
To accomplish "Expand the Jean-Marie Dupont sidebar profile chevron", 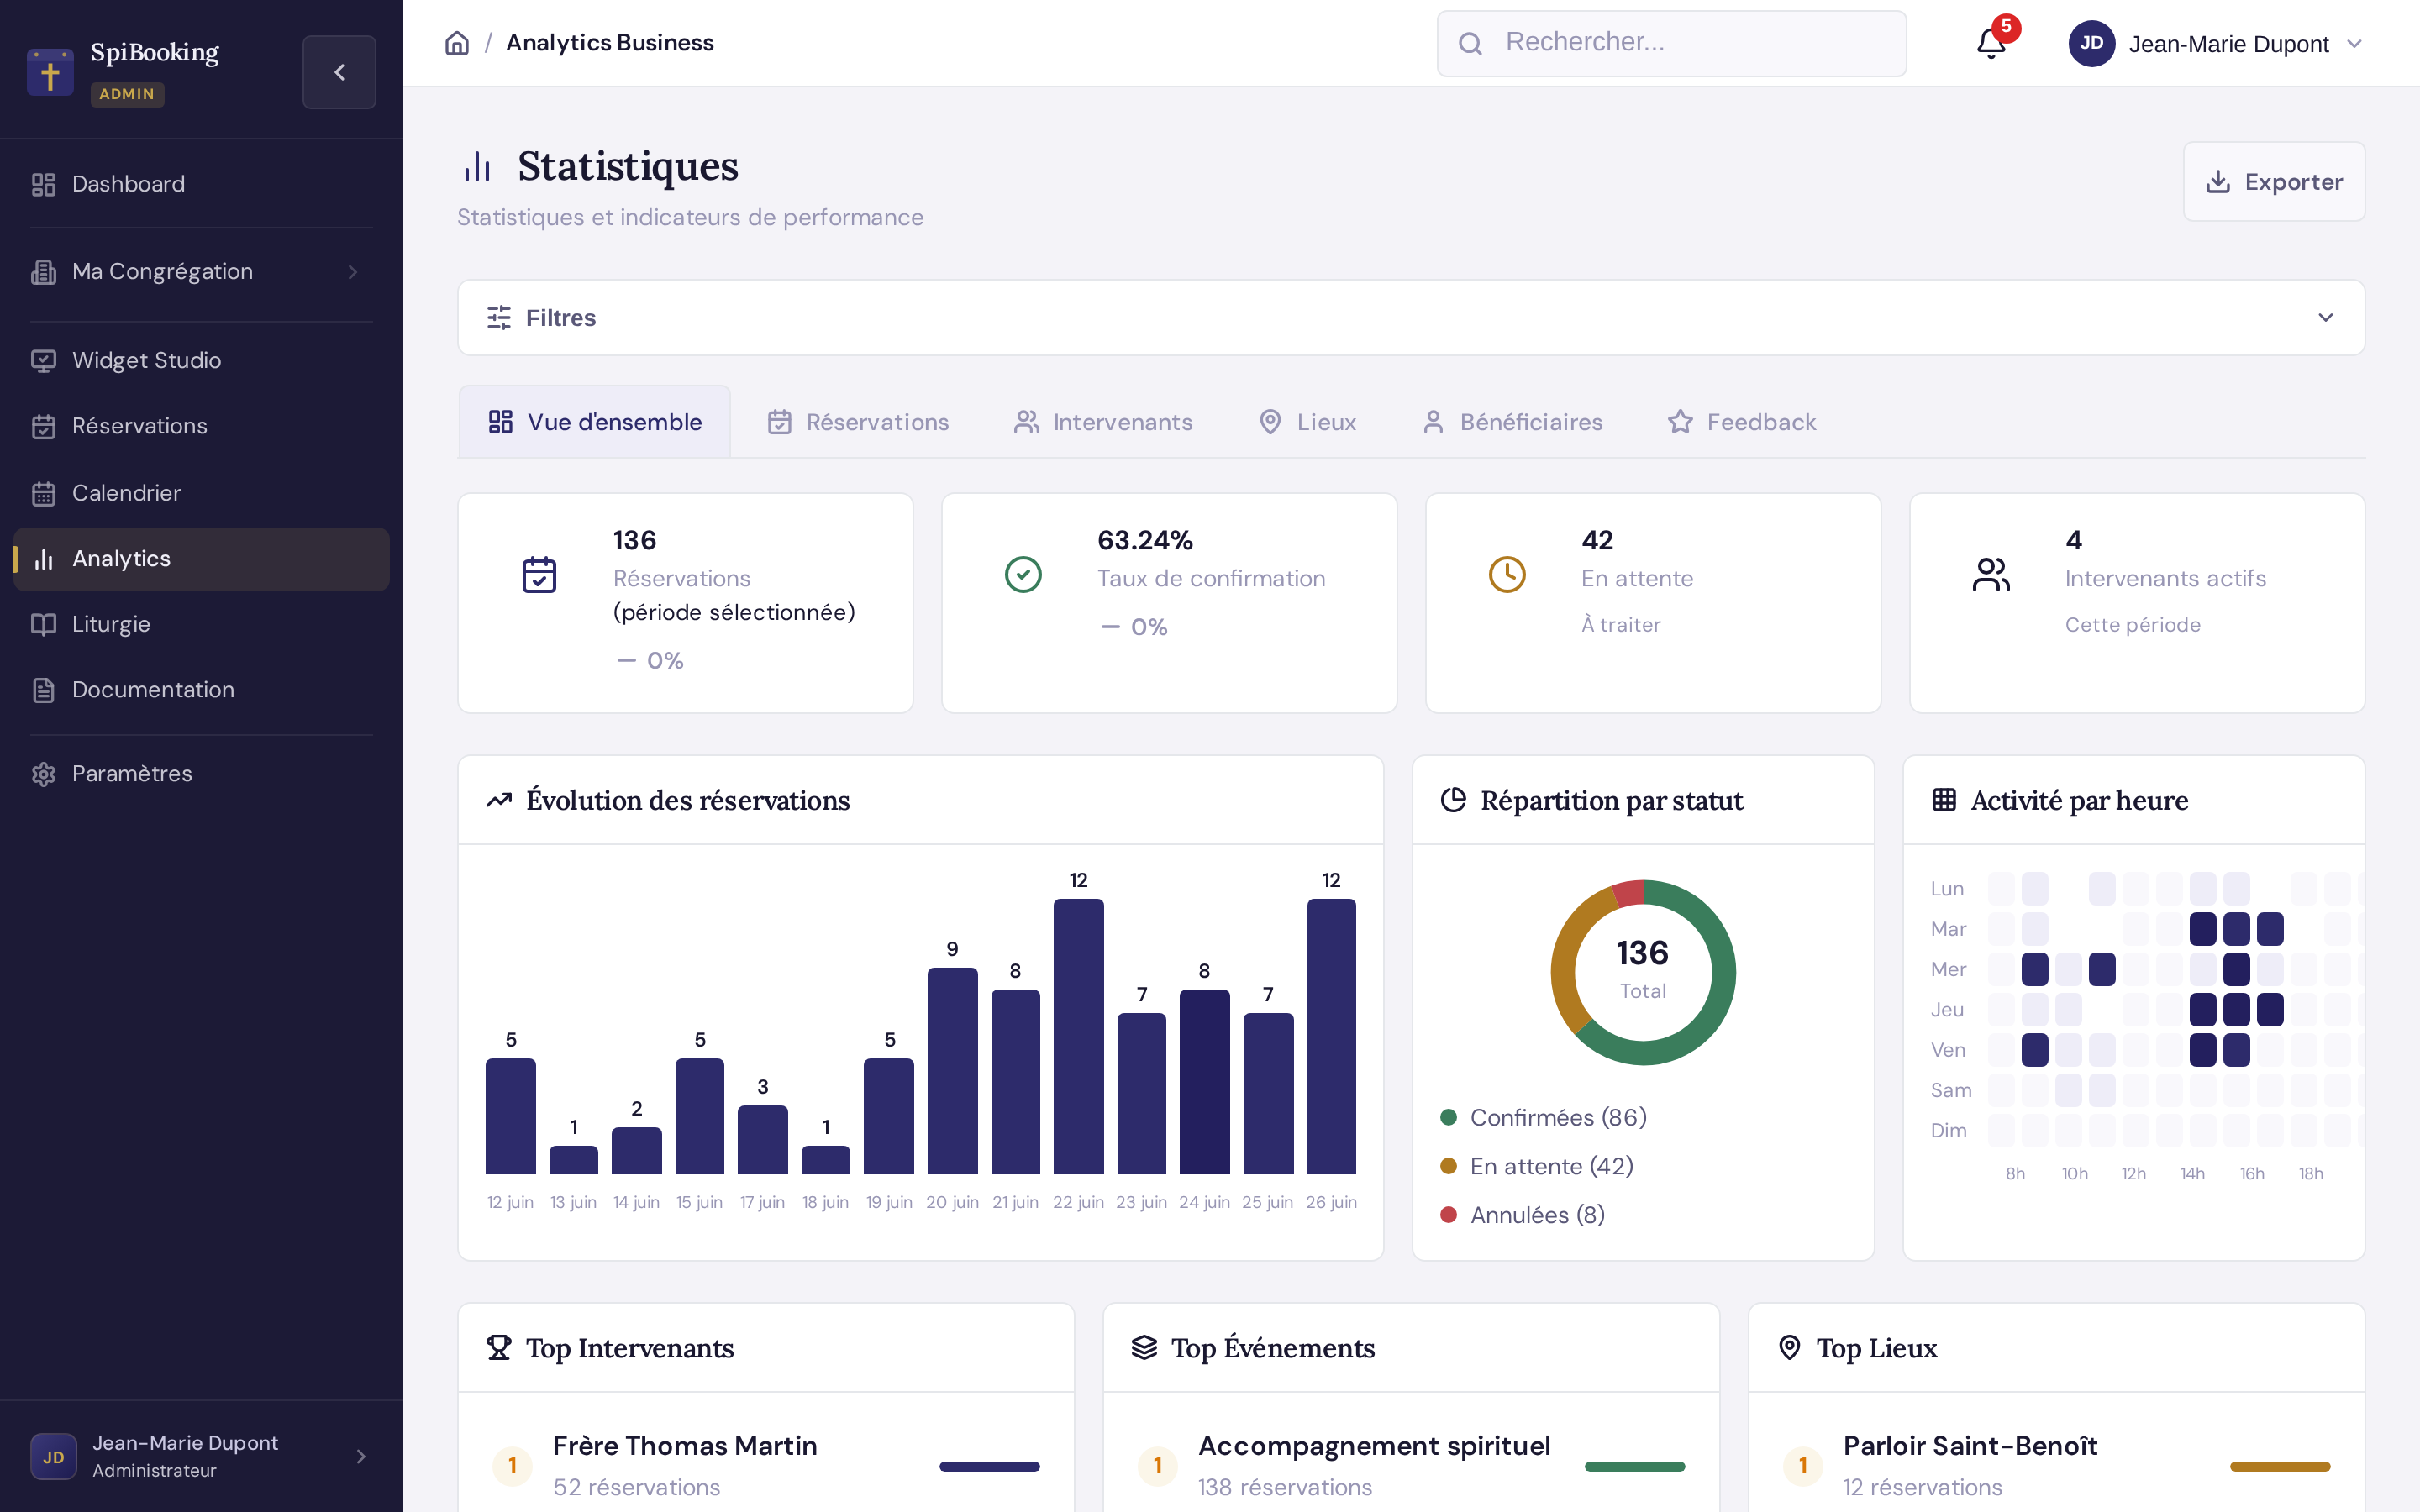I will [361, 1456].
